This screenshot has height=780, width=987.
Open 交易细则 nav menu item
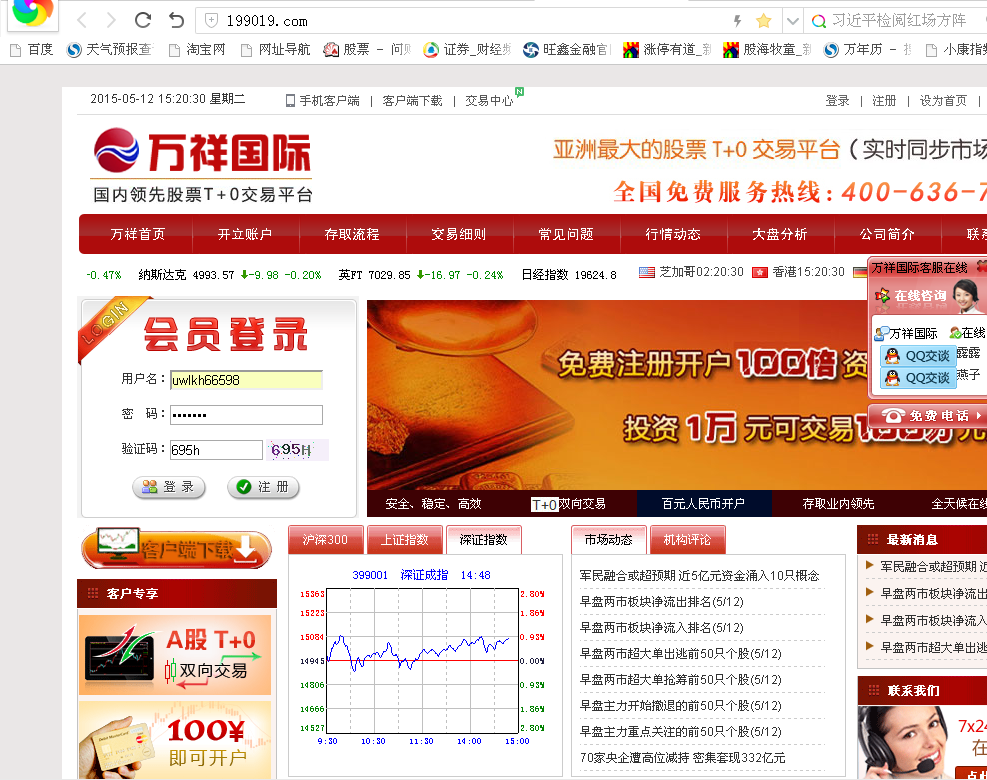tap(459, 234)
